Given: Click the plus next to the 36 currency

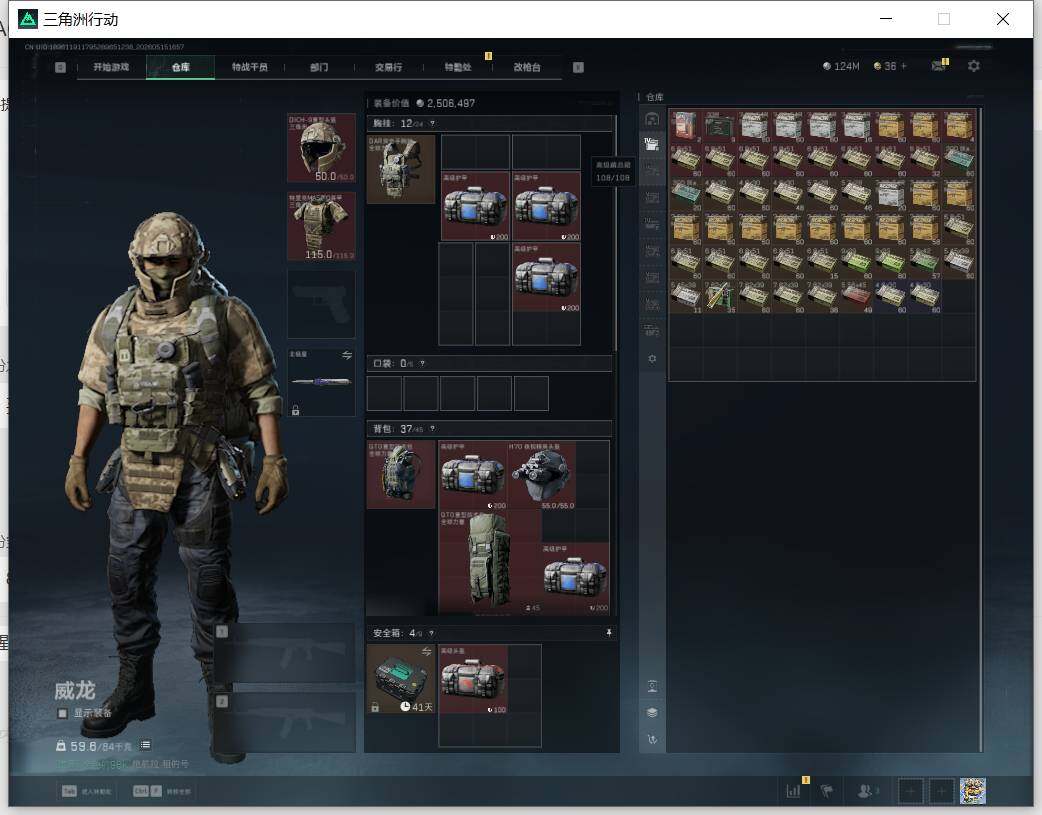Looking at the screenshot, I should coord(903,66).
